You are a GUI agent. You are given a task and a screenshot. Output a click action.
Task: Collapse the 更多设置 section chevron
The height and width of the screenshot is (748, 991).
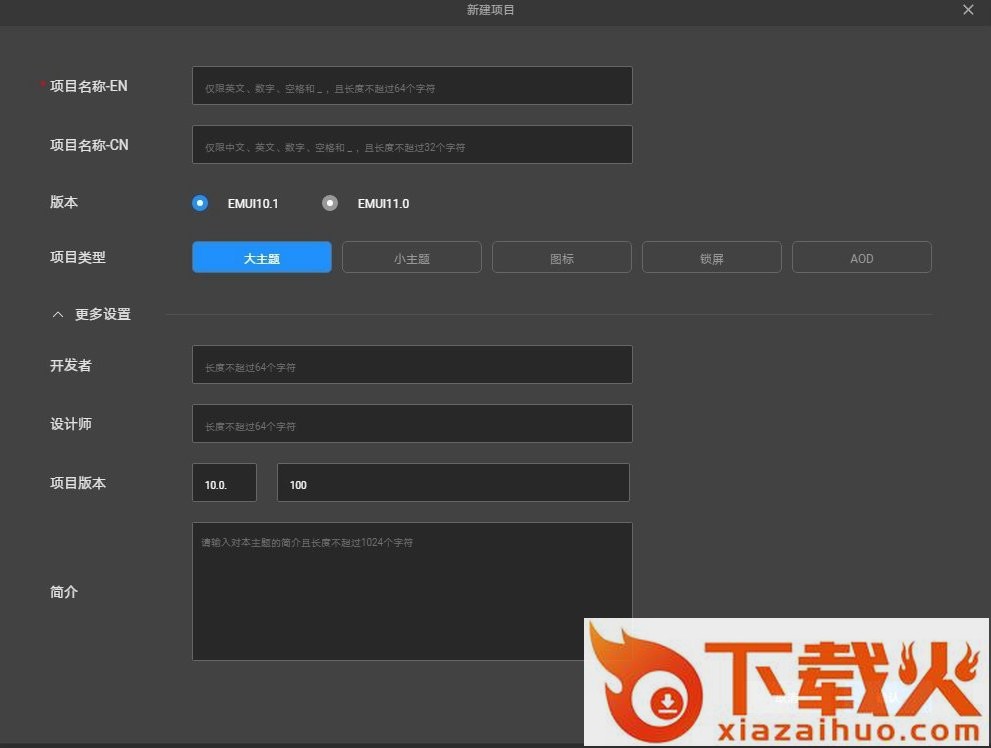[x=57, y=314]
